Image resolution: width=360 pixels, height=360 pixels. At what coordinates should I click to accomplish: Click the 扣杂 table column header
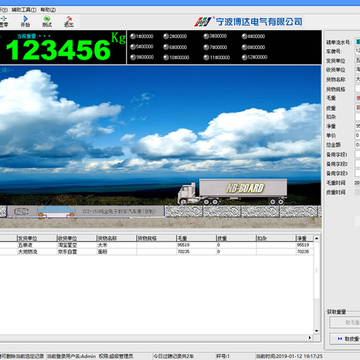pos(276,238)
